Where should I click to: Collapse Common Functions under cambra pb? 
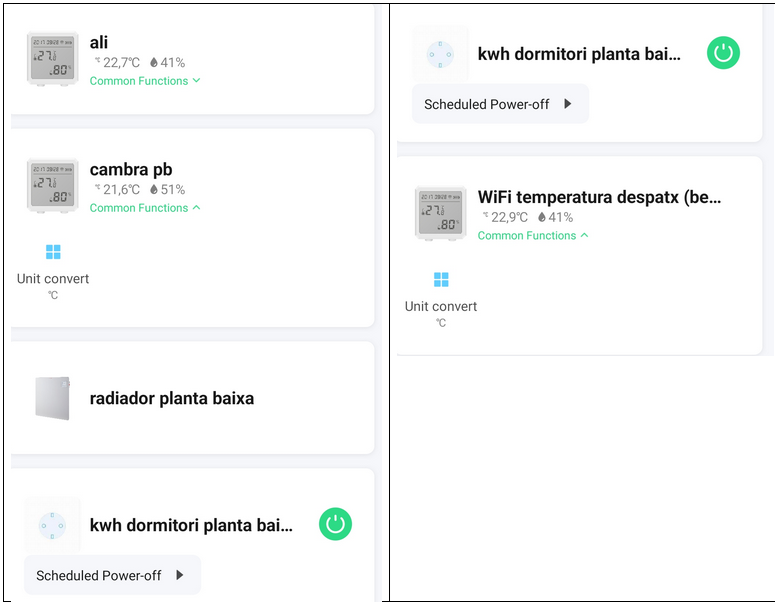click(145, 208)
